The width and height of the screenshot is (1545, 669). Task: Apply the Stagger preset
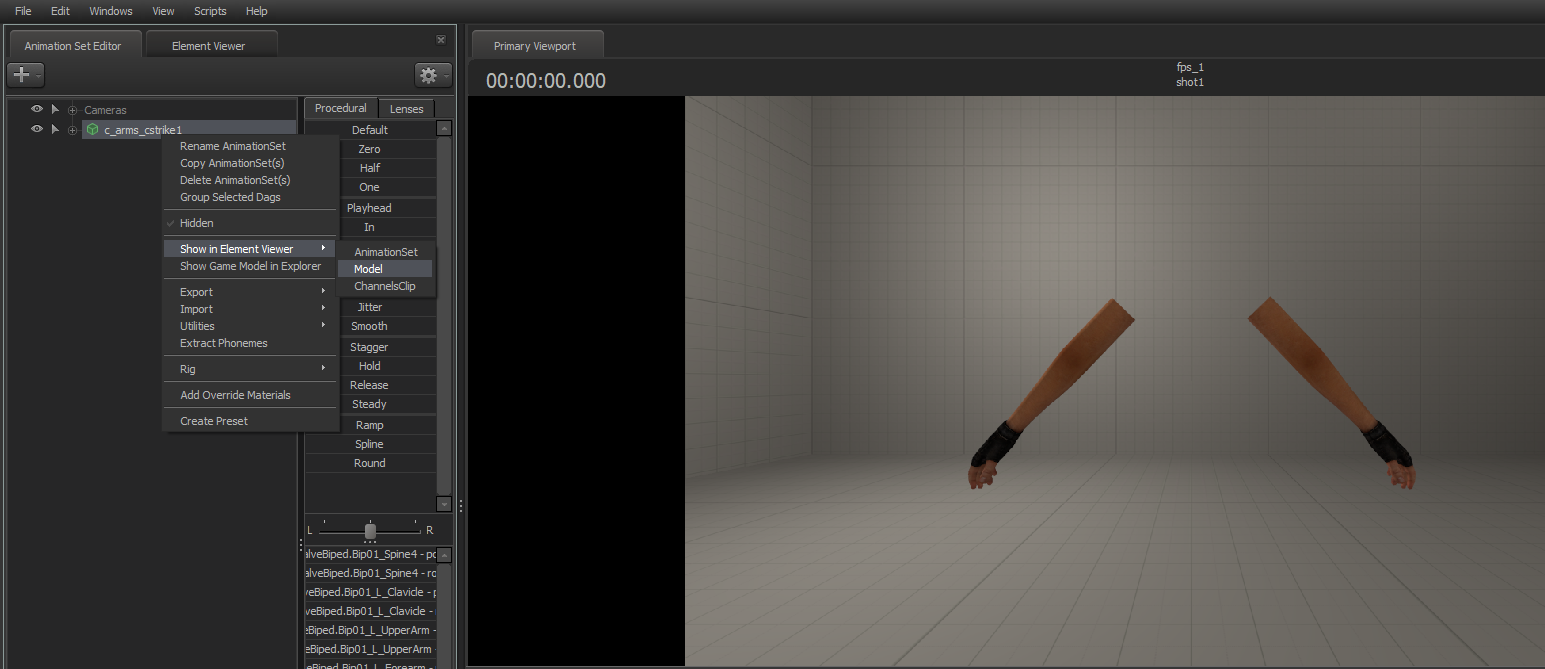(370, 347)
